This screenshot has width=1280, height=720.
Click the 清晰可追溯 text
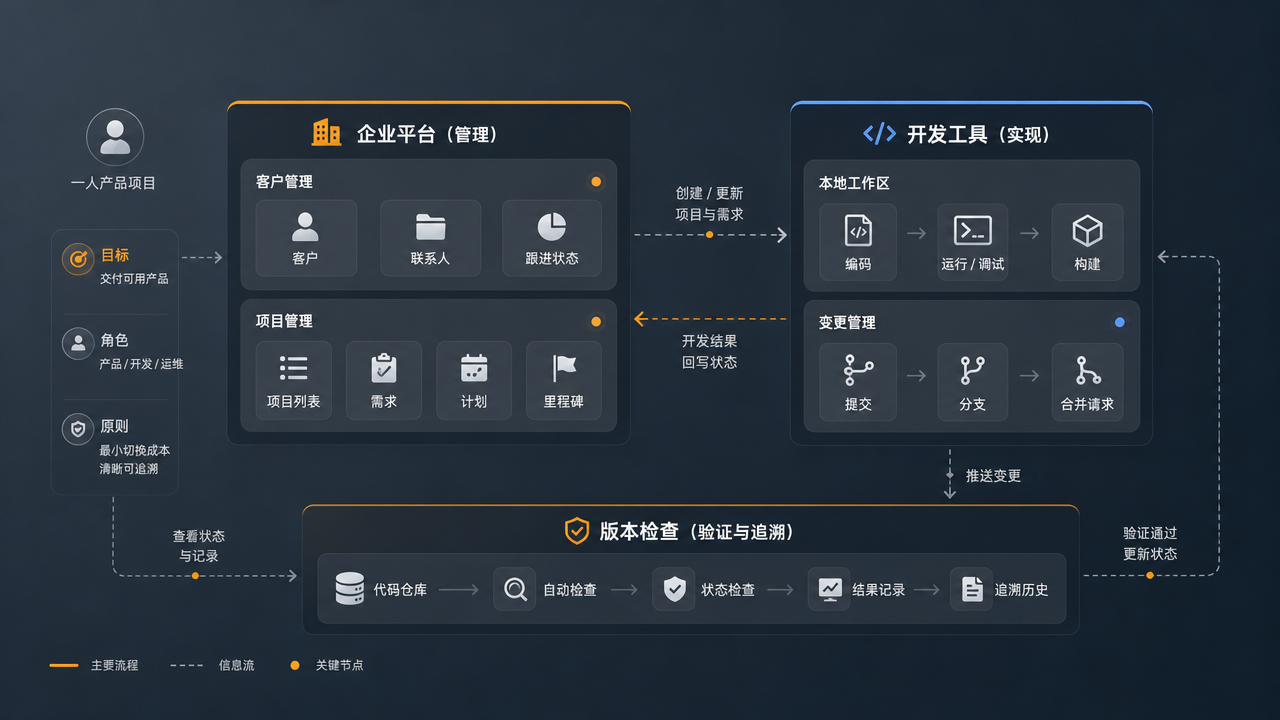(x=129, y=468)
